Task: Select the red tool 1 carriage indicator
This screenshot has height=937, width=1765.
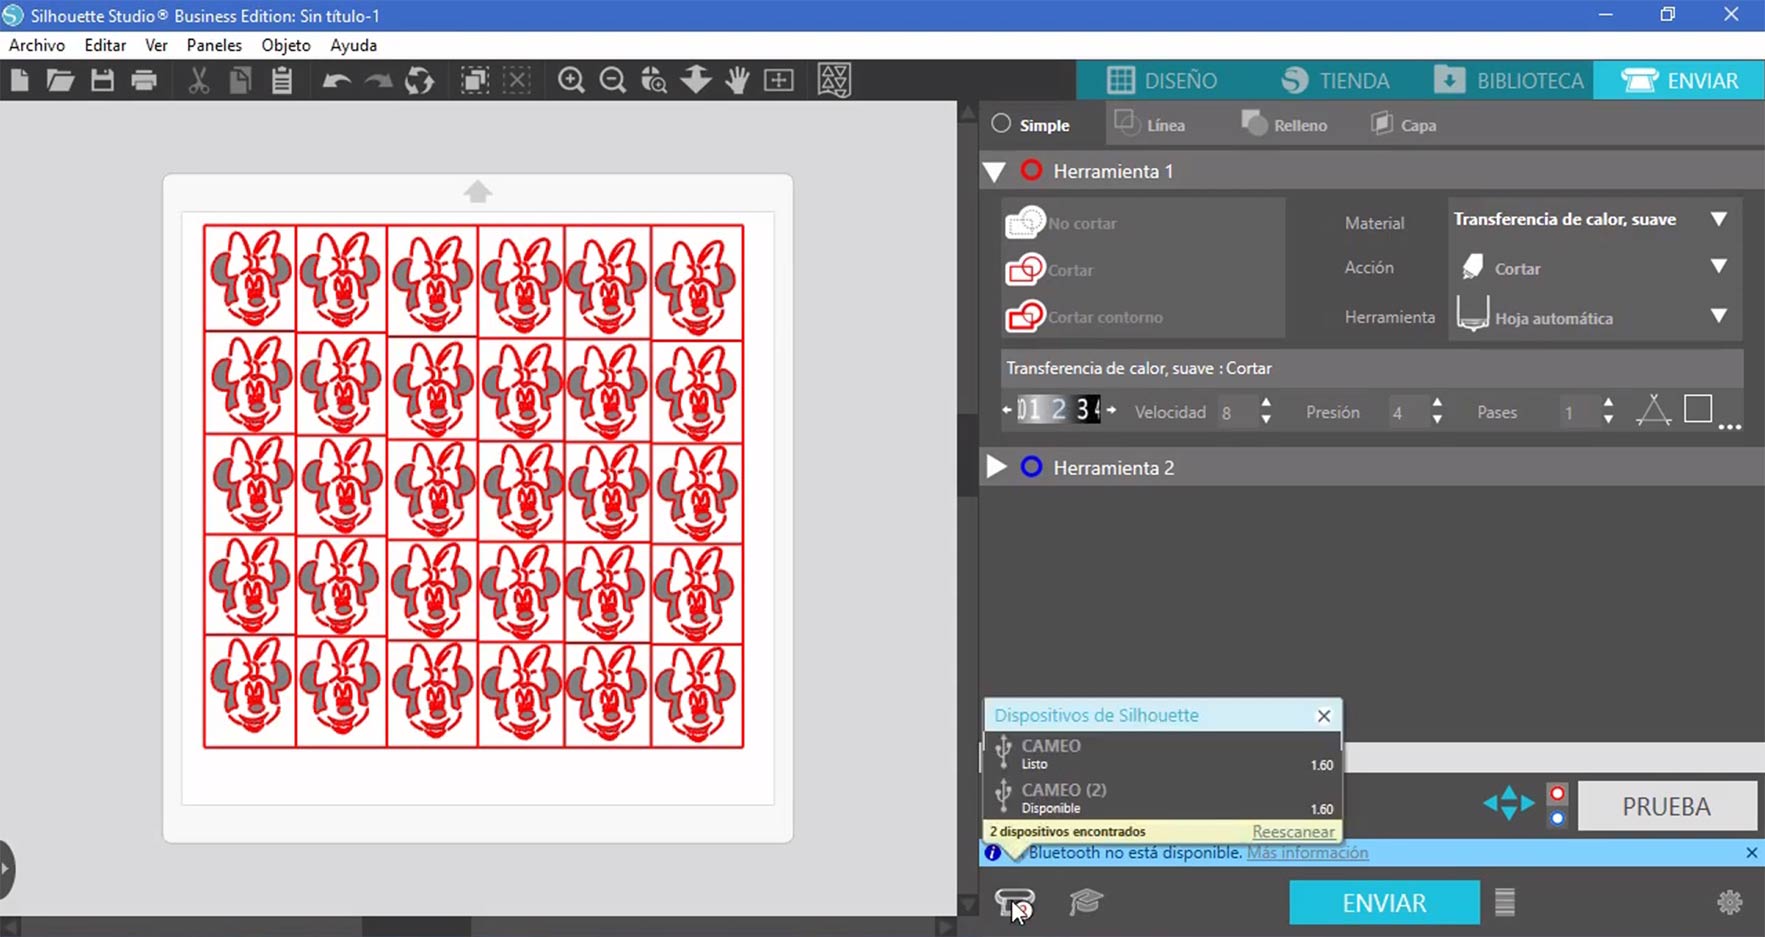Action: (1557, 794)
